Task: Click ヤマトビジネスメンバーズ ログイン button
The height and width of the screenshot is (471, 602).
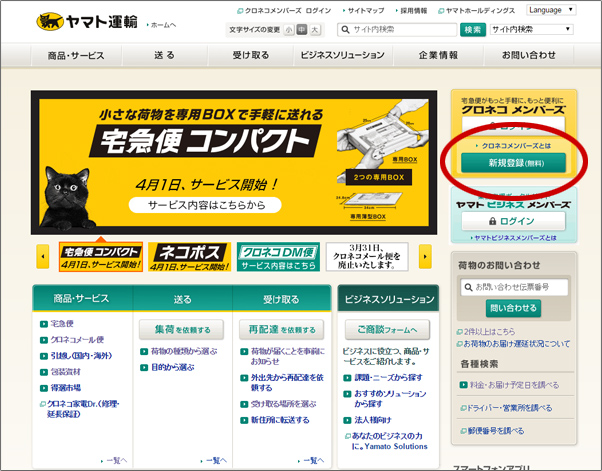Action: pyautogui.click(x=513, y=221)
